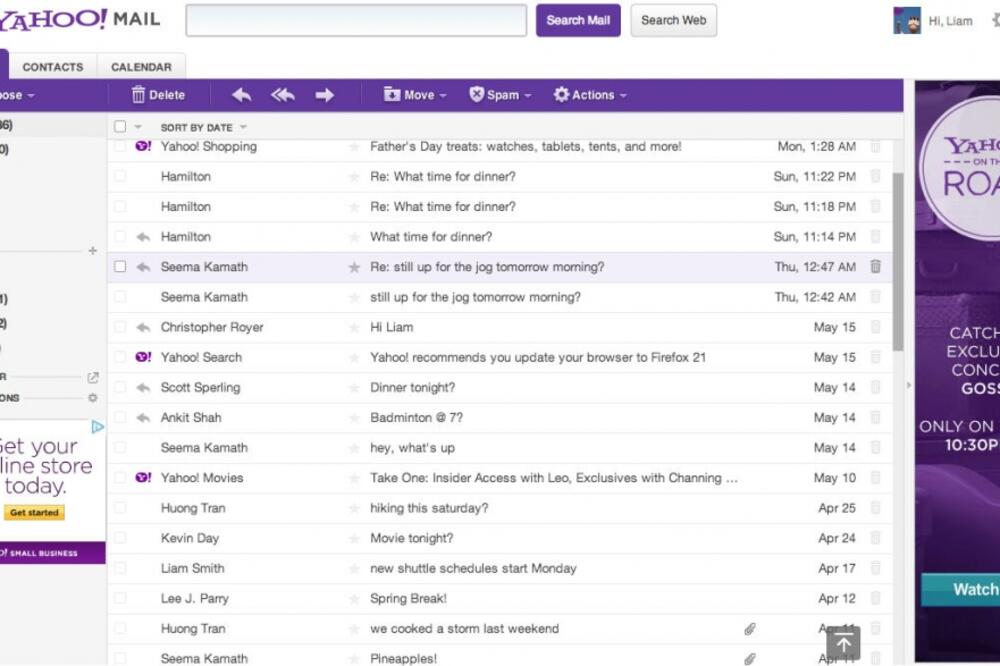
Task: Open the attachment paperclip on Huong Tran's cooking email
Action: [750, 628]
